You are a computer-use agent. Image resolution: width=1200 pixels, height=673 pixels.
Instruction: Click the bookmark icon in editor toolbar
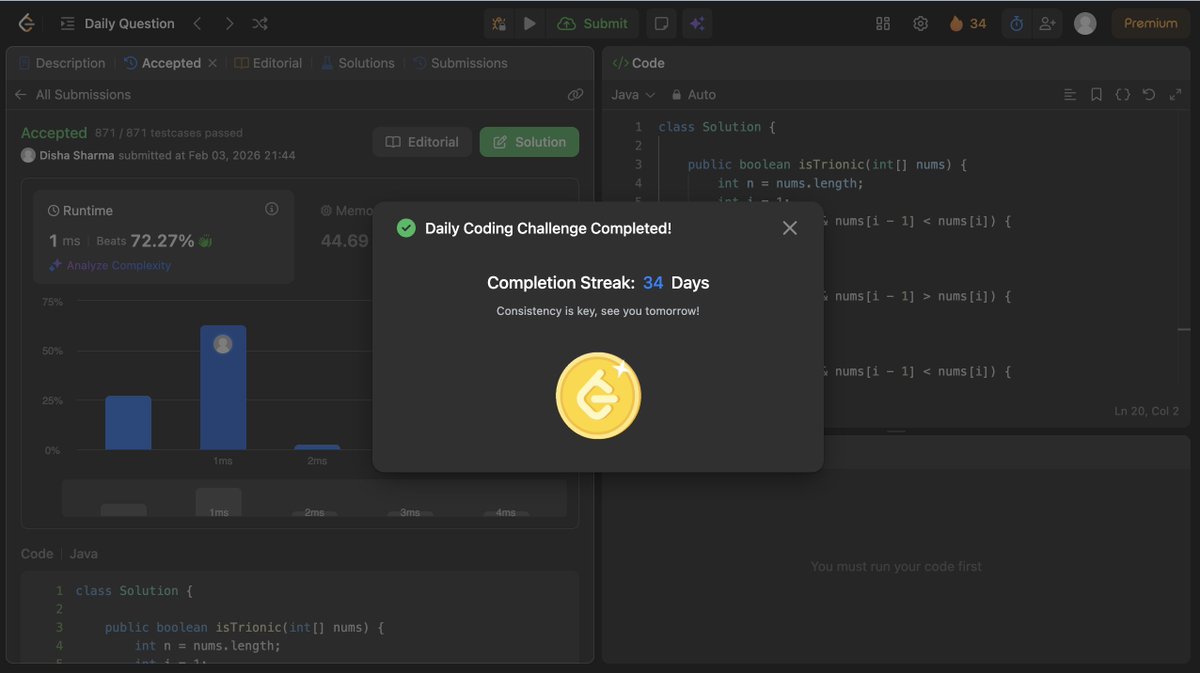pos(1096,94)
